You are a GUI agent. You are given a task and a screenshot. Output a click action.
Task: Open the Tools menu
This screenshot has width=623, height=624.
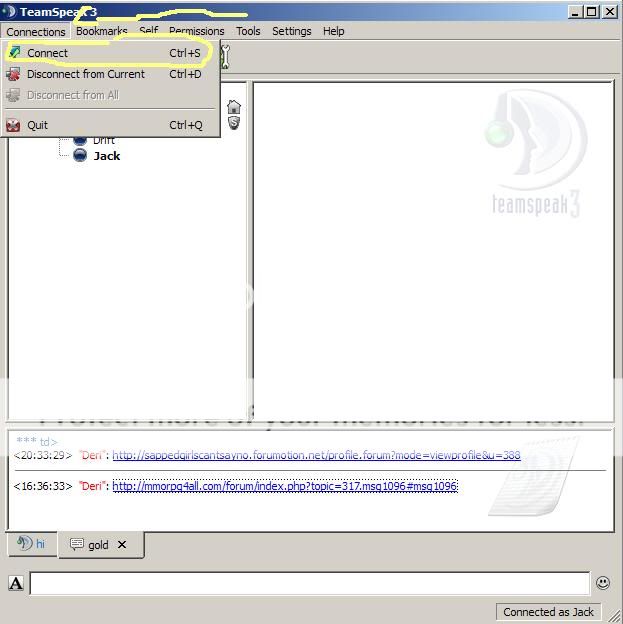coord(248,31)
